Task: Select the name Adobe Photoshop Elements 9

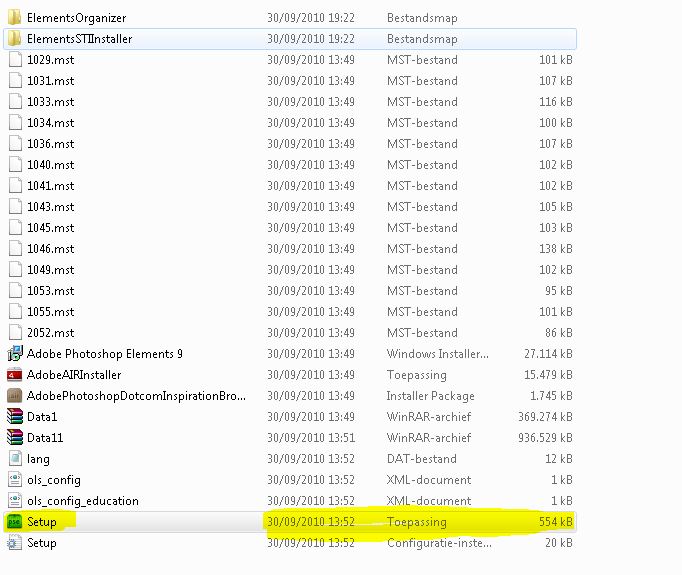Action: [x=105, y=354]
